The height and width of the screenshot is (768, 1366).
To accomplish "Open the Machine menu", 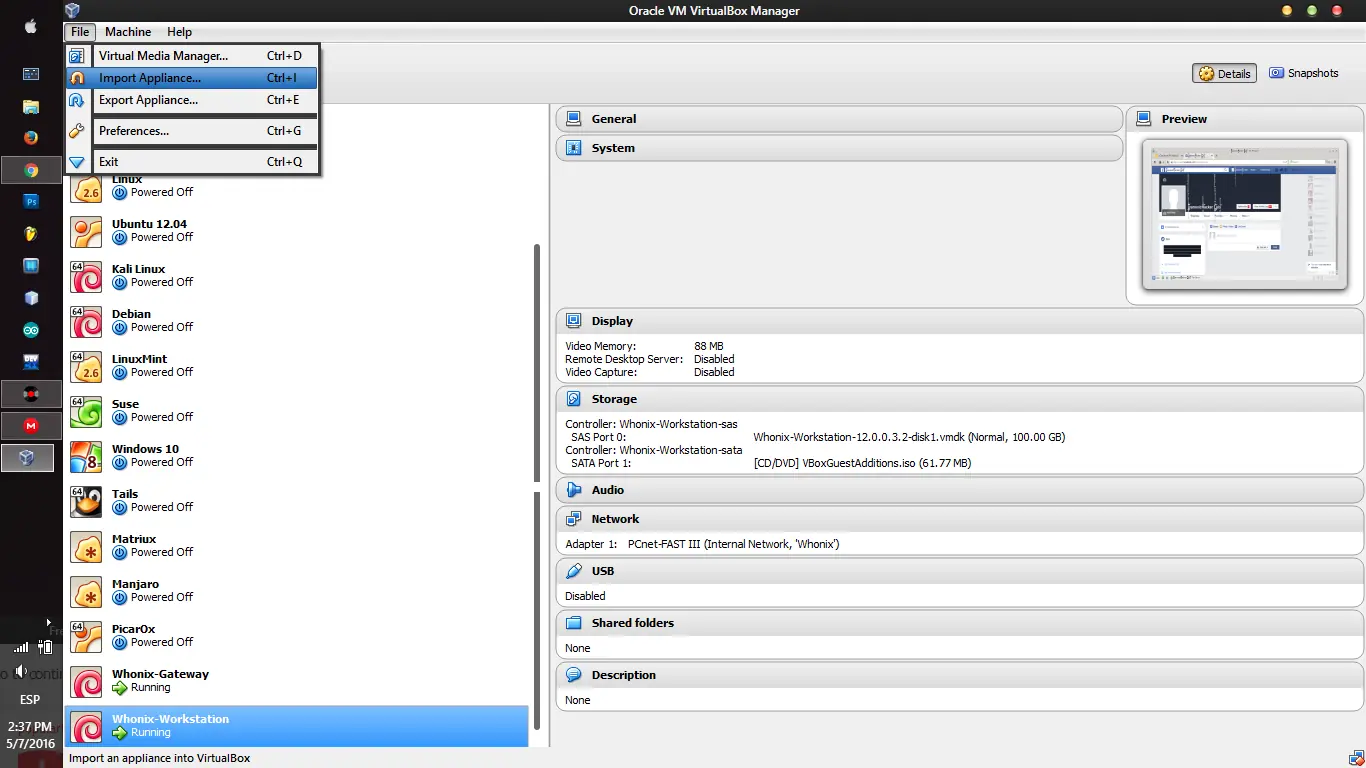I will click(x=128, y=32).
